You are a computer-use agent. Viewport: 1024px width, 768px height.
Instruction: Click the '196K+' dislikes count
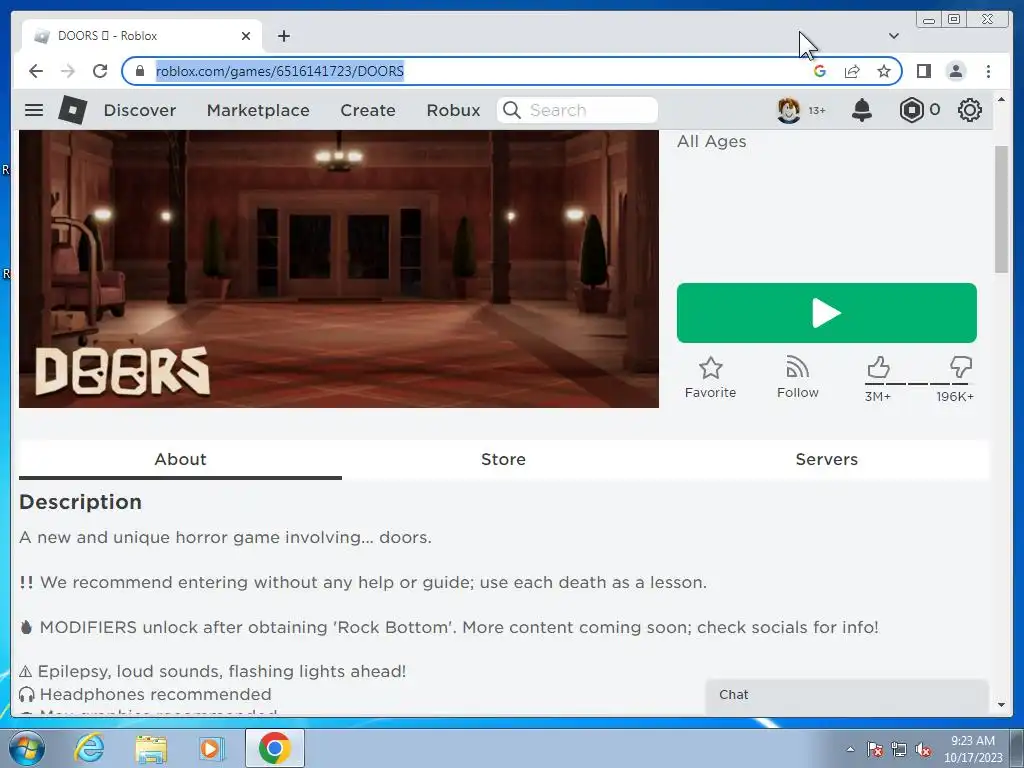pos(955,396)
